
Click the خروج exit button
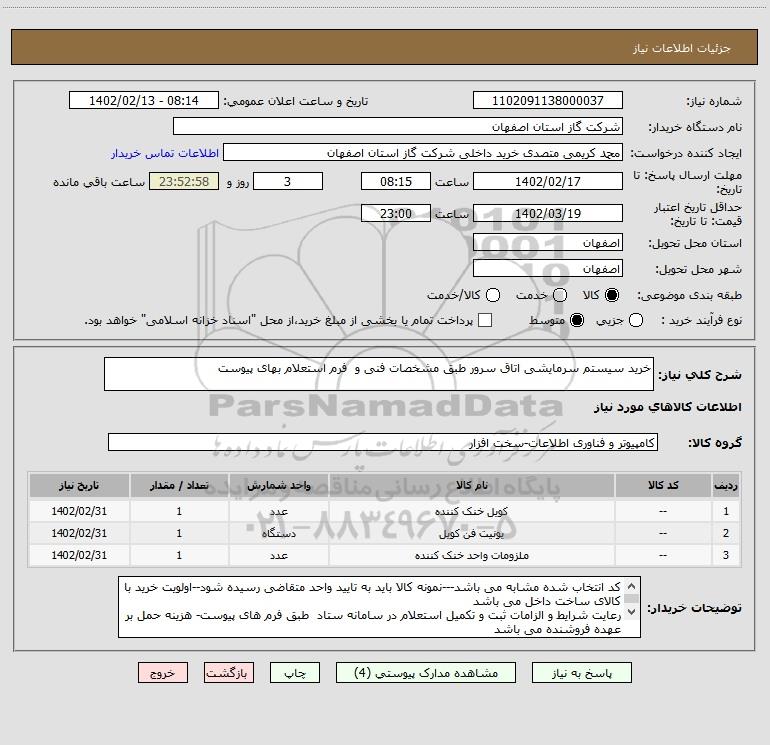point(163,673)
